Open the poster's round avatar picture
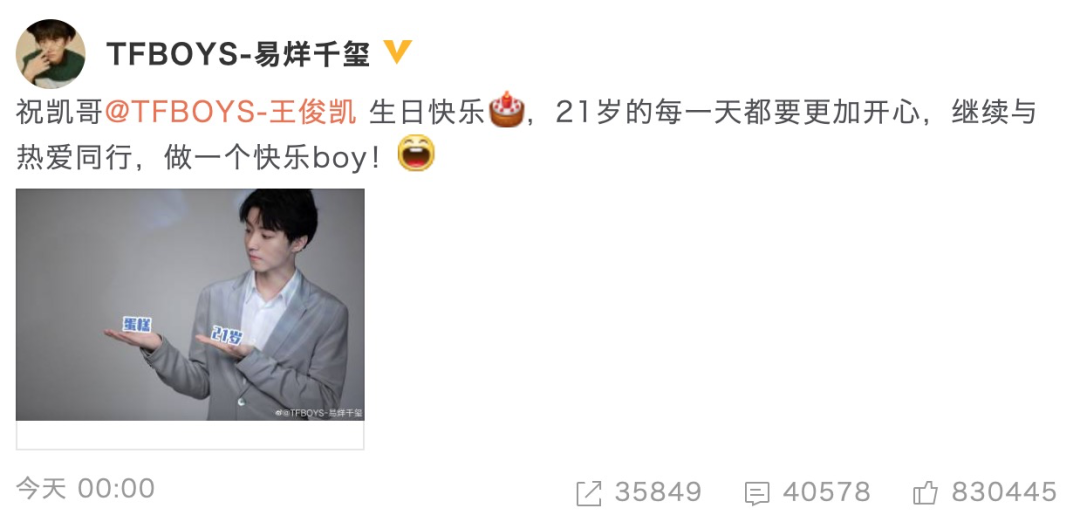This screenshot has height=522, width=1080. (51, 54)
